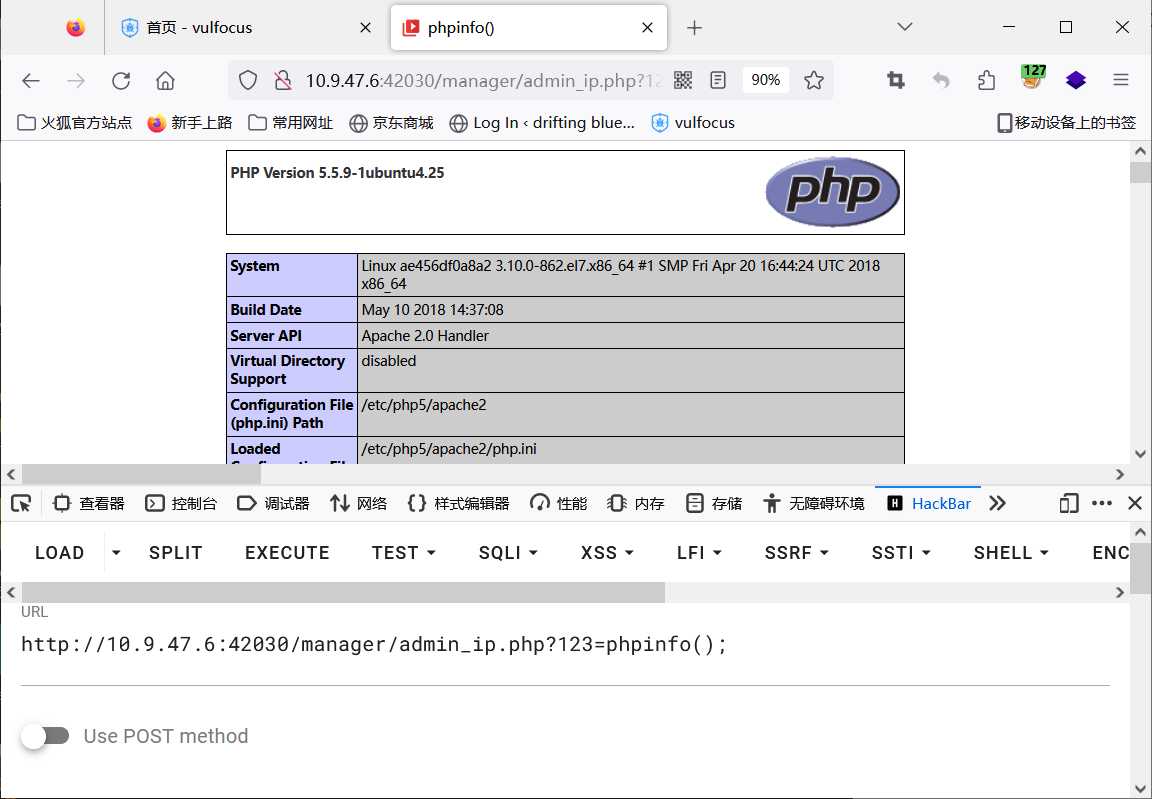Image resolution: width=1152 pixels, height=799 pixels.
Task: Switch to 网络 network panel
Action: click(x=359, y=504)
